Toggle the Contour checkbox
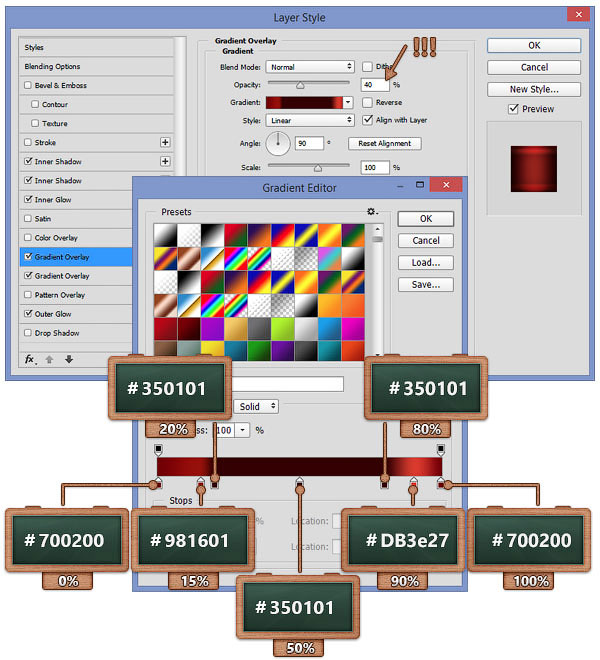 click(35, 104)
